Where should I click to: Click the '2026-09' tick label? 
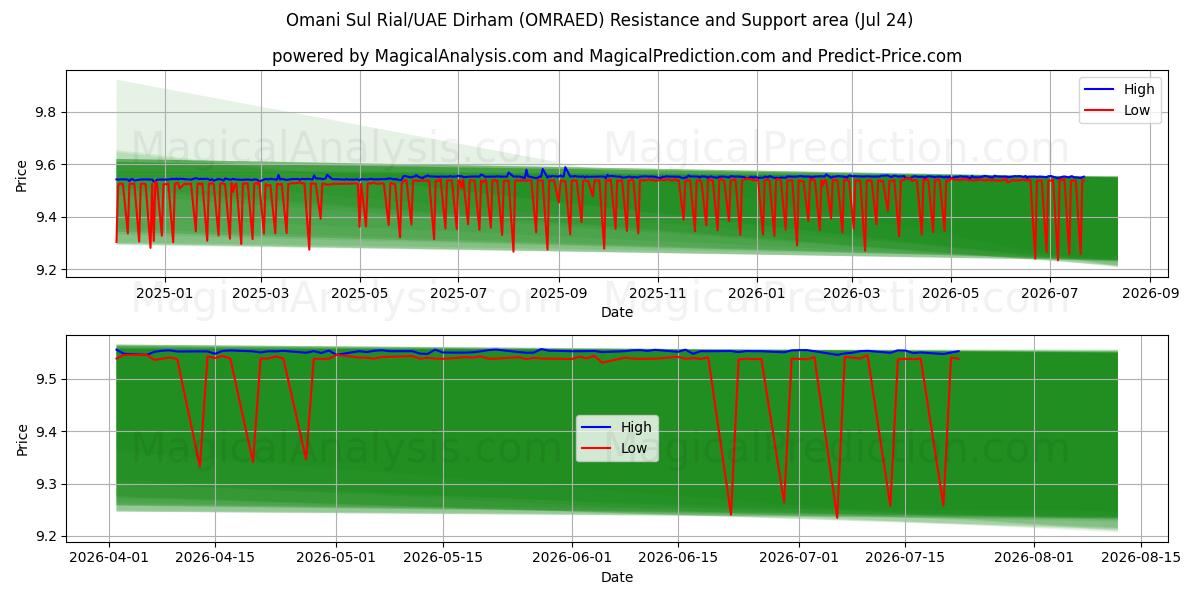tap(1149, 293)
